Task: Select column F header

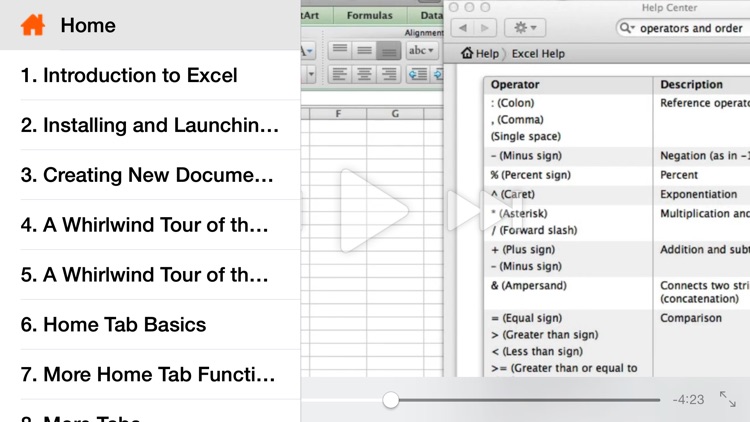Action: tap(338, 113)
